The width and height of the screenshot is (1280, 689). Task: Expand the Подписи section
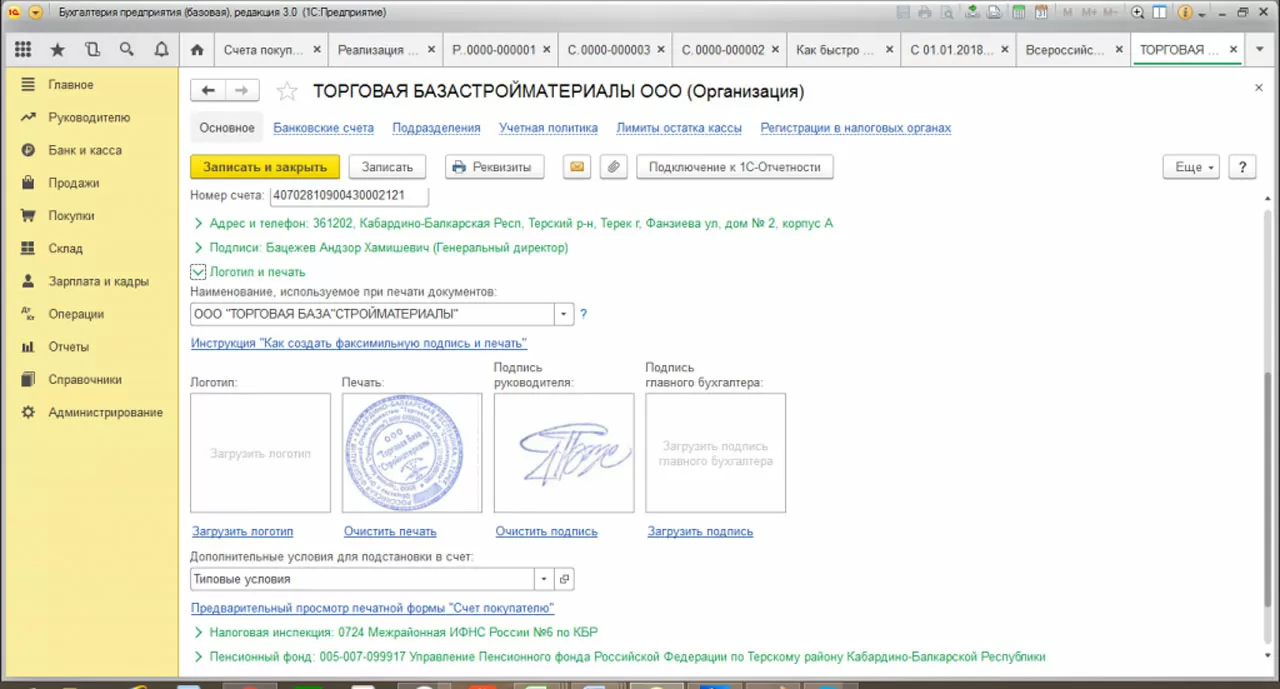pos(198,247)
